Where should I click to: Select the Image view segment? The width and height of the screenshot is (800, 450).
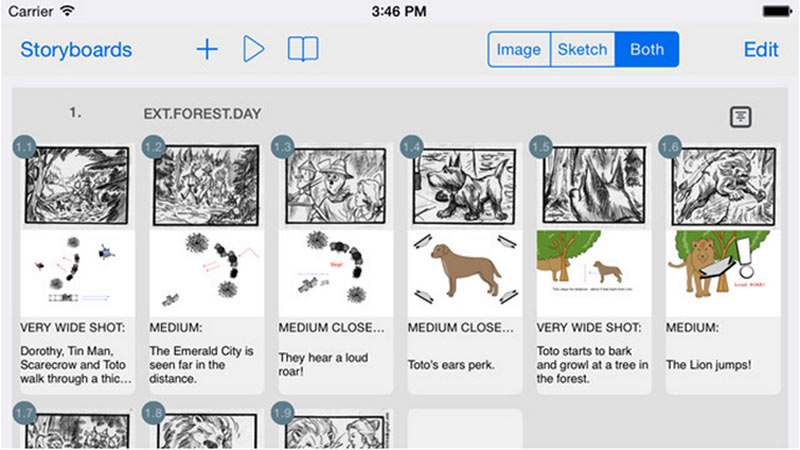[x=519, y=49]
